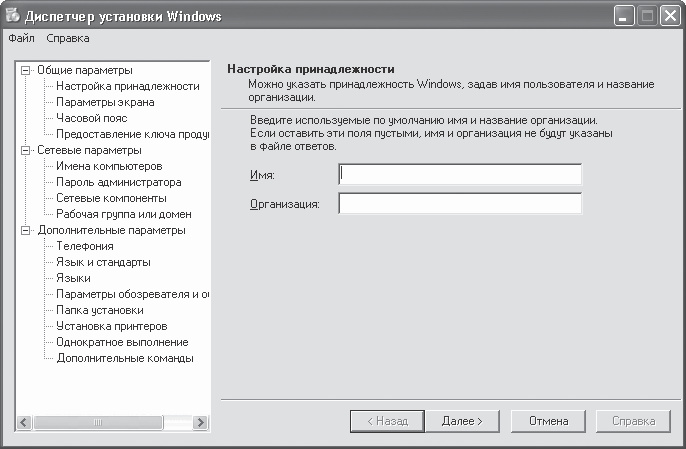Select Настройка принадлежности in the tree

(127, 86)
